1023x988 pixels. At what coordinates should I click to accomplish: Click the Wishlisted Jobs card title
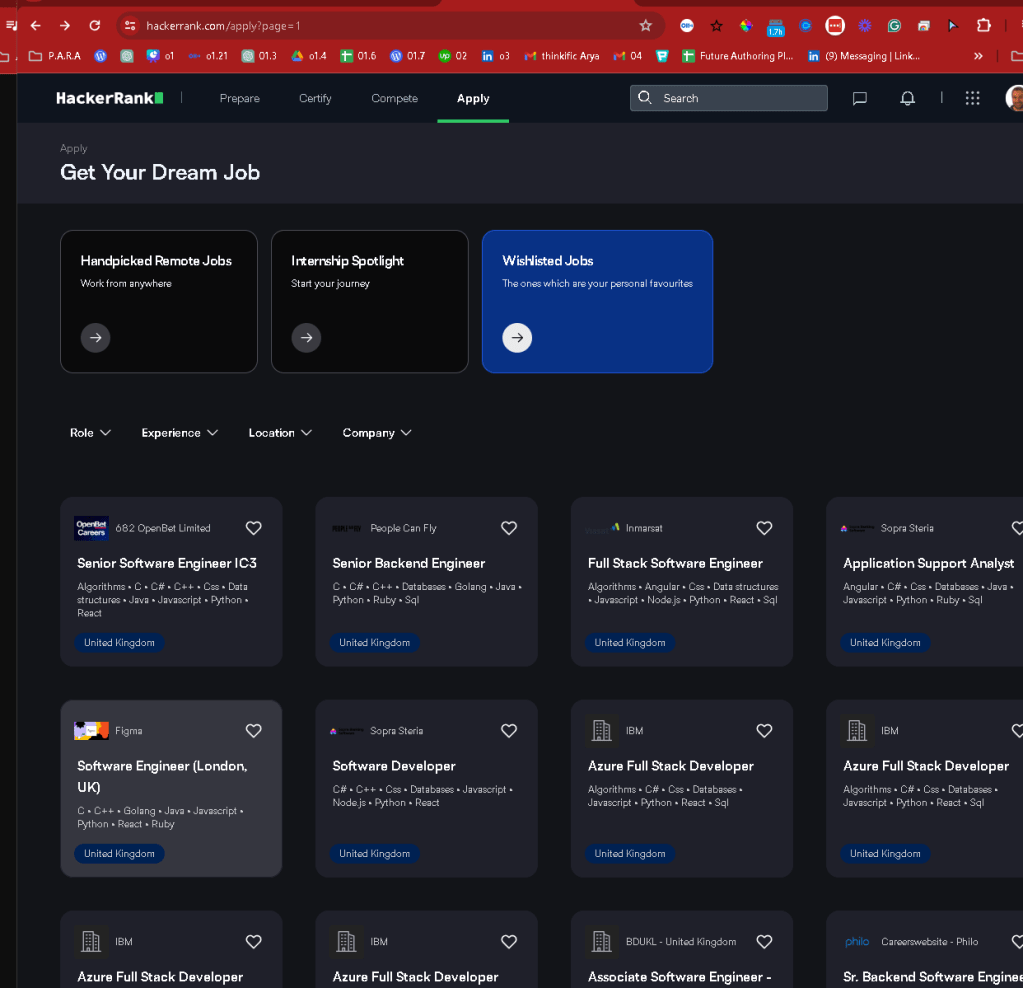pos(547,261)
